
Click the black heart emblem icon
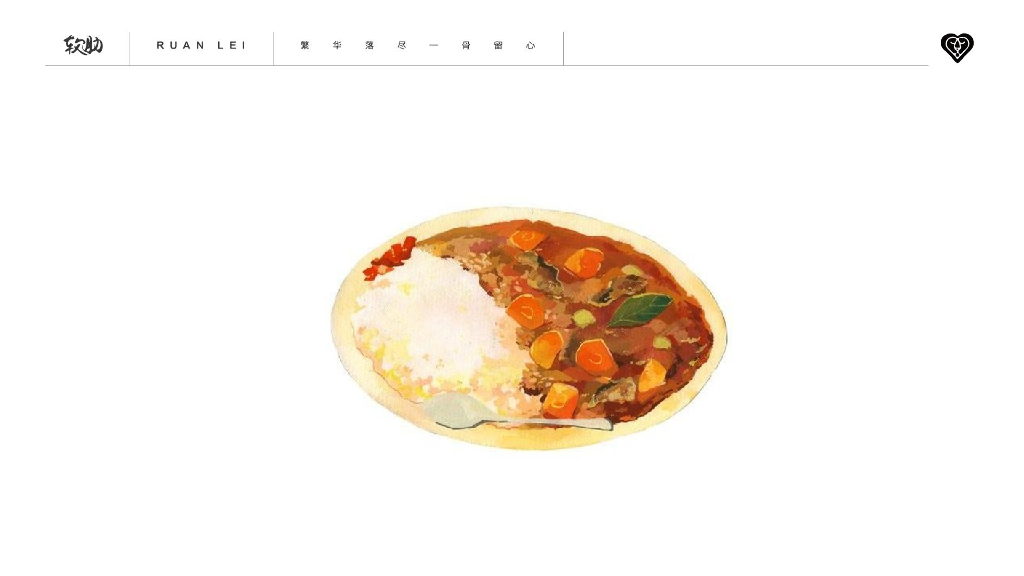tap(957, 48)
